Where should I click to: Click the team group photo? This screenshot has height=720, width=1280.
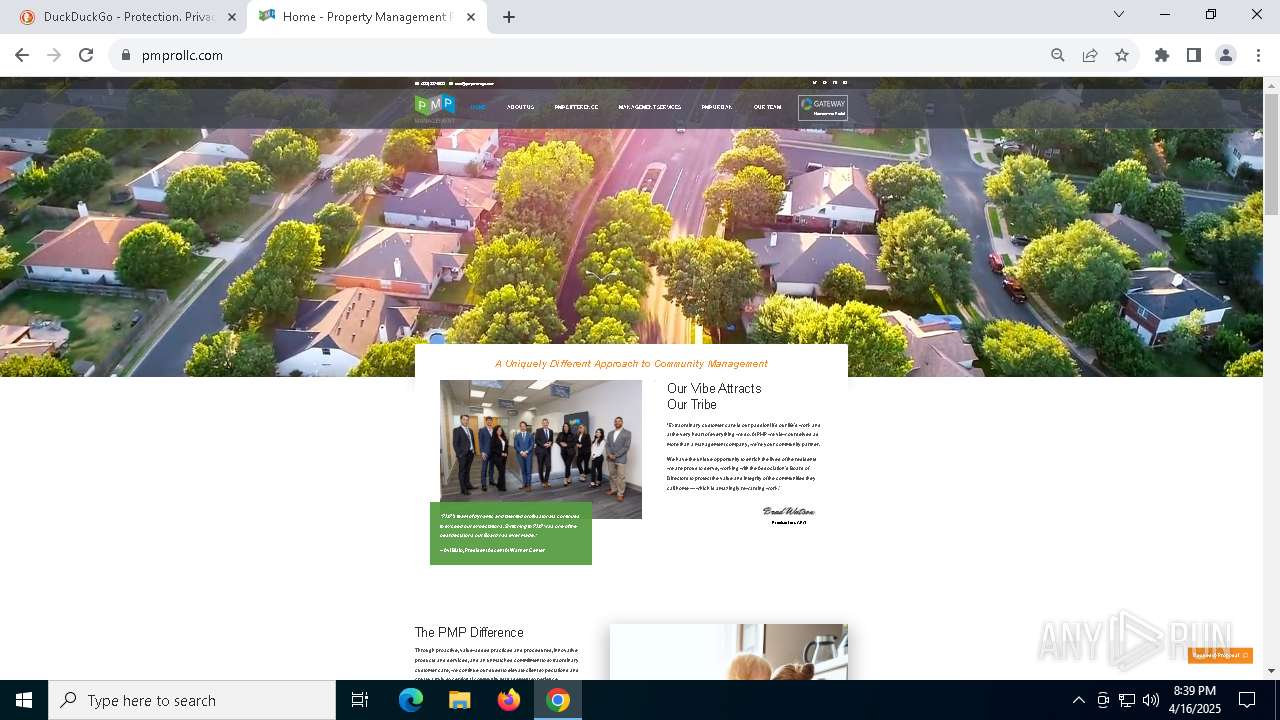coord(541,449)
